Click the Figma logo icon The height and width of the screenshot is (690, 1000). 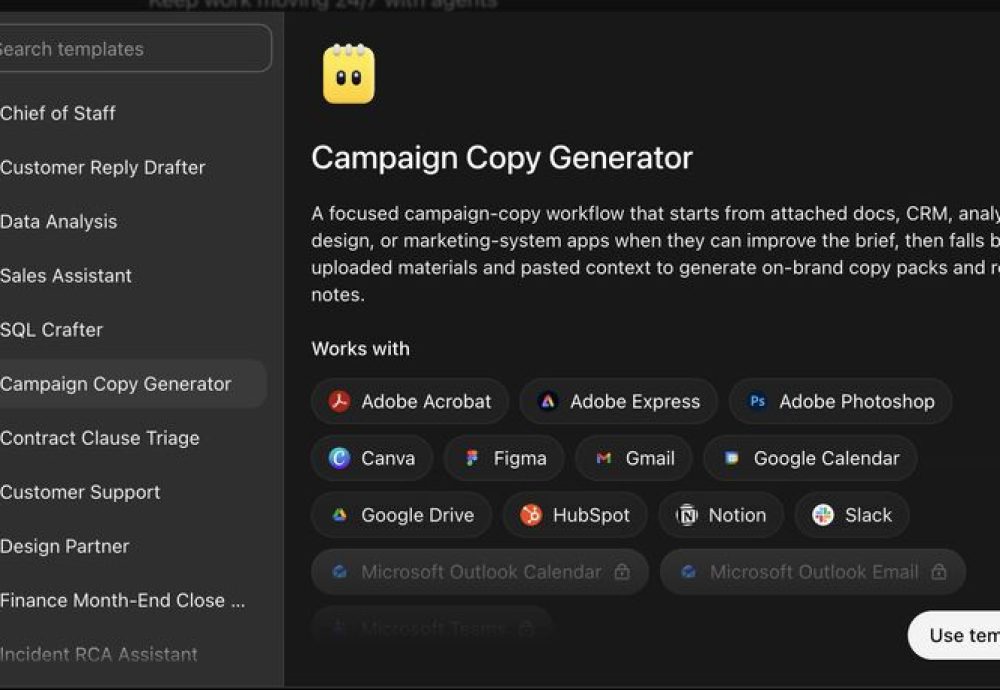[x=472, y=458]
